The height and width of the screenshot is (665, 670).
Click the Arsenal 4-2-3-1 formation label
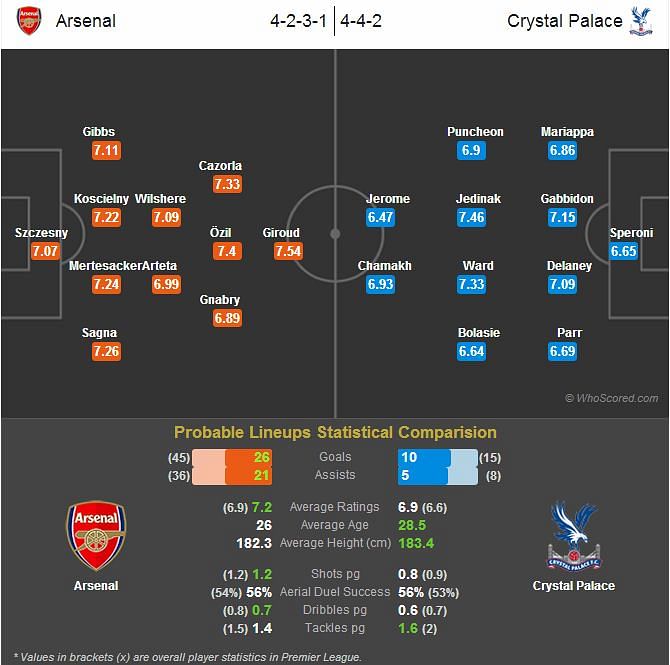pos(299,21)
